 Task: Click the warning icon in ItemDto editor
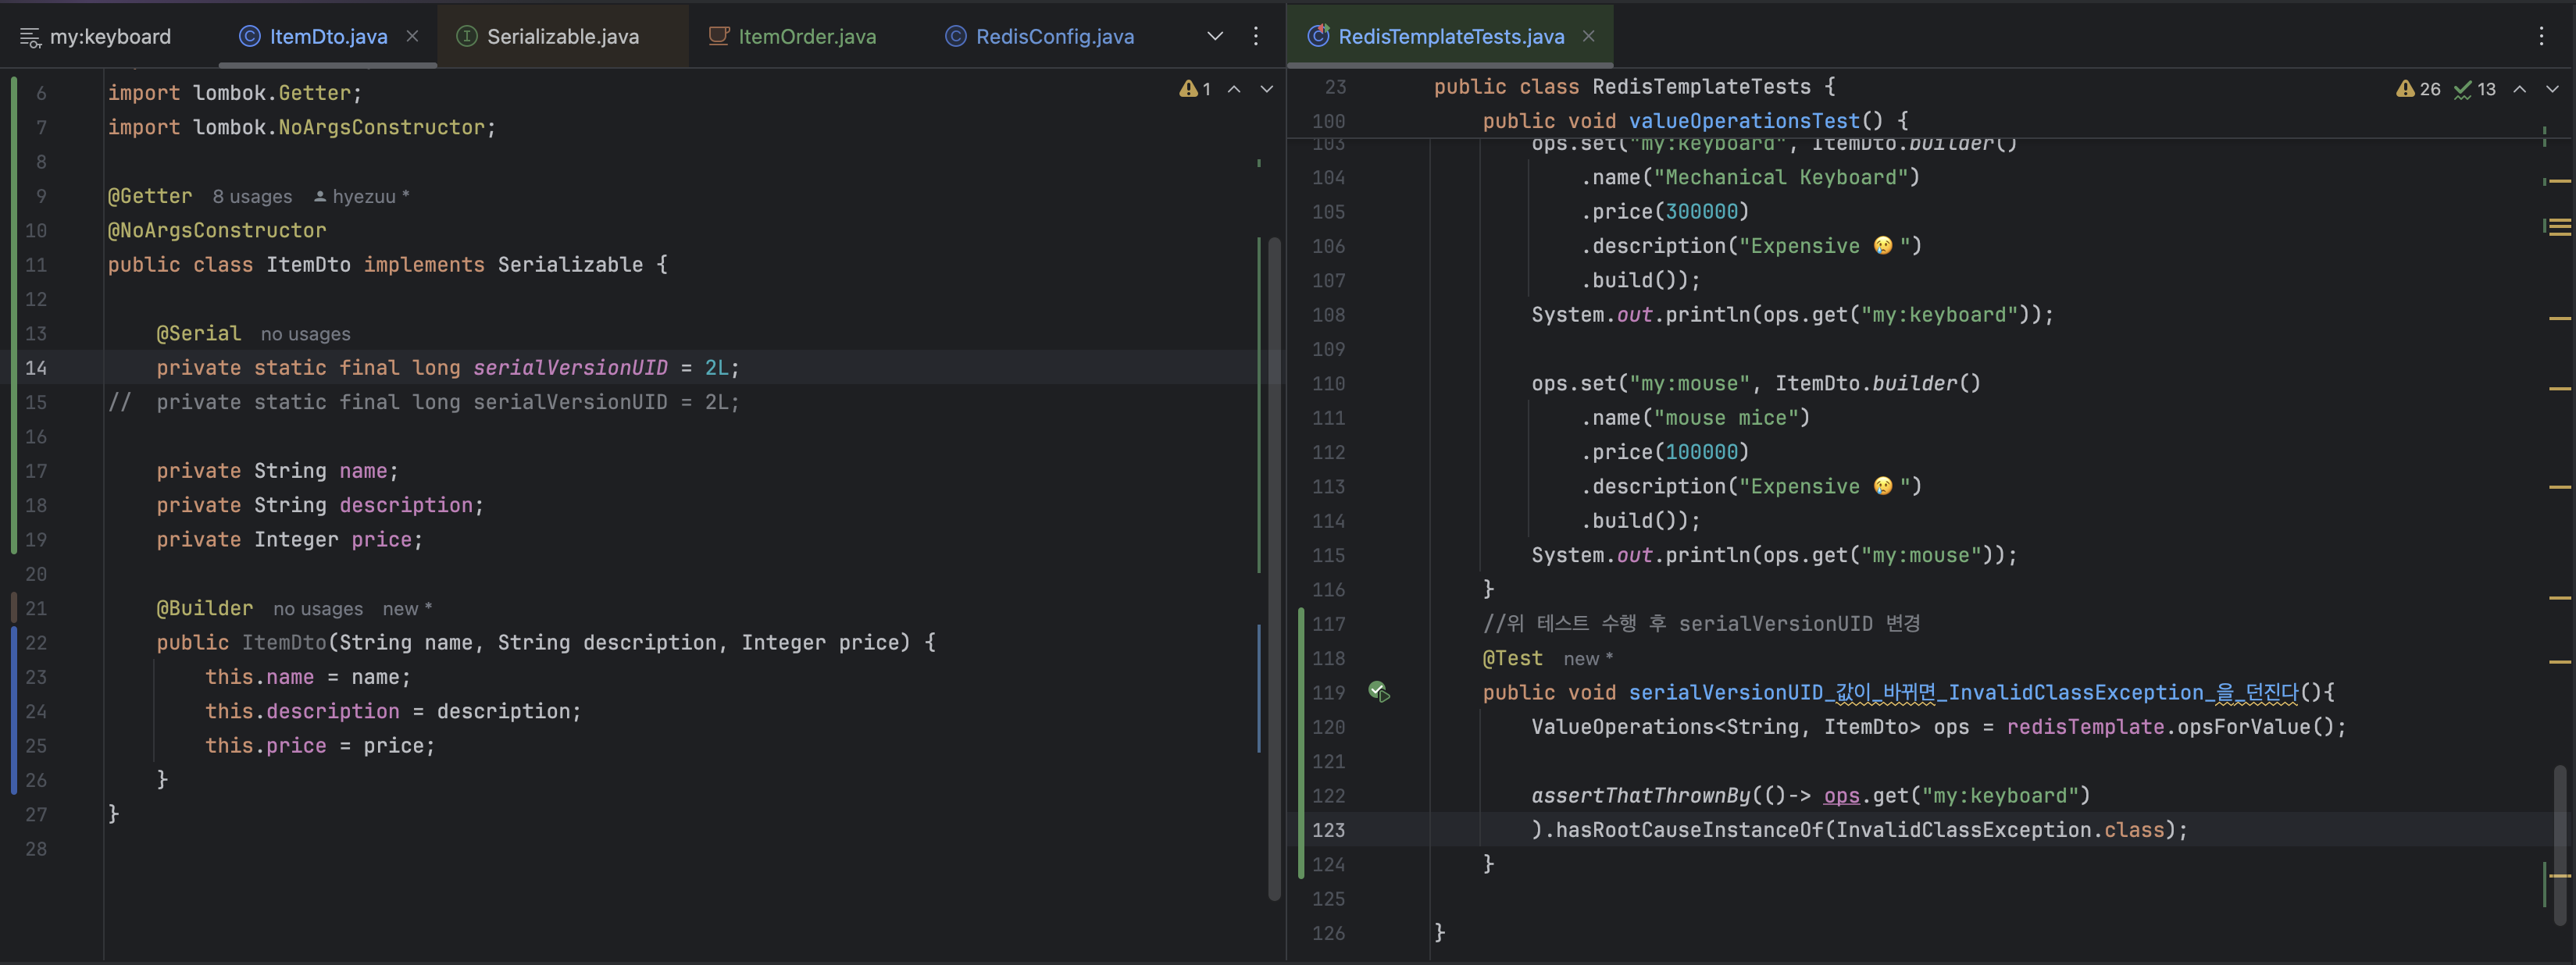[x=1188, y=89]
